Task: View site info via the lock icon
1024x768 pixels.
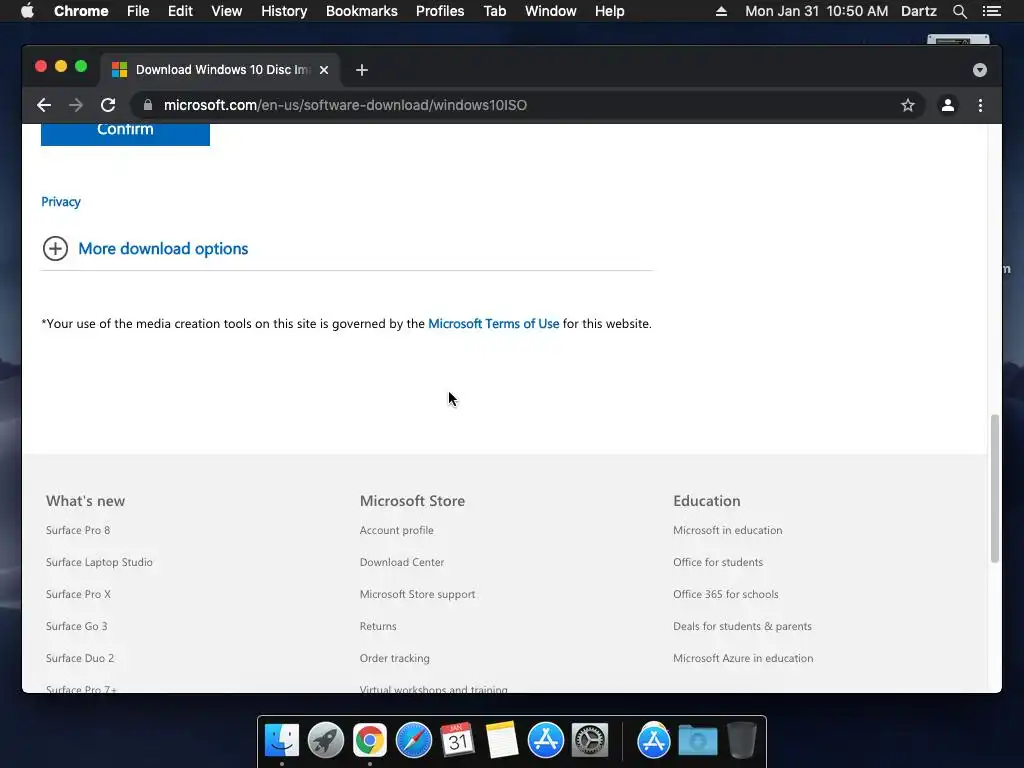Action: [x=148, y=105]
